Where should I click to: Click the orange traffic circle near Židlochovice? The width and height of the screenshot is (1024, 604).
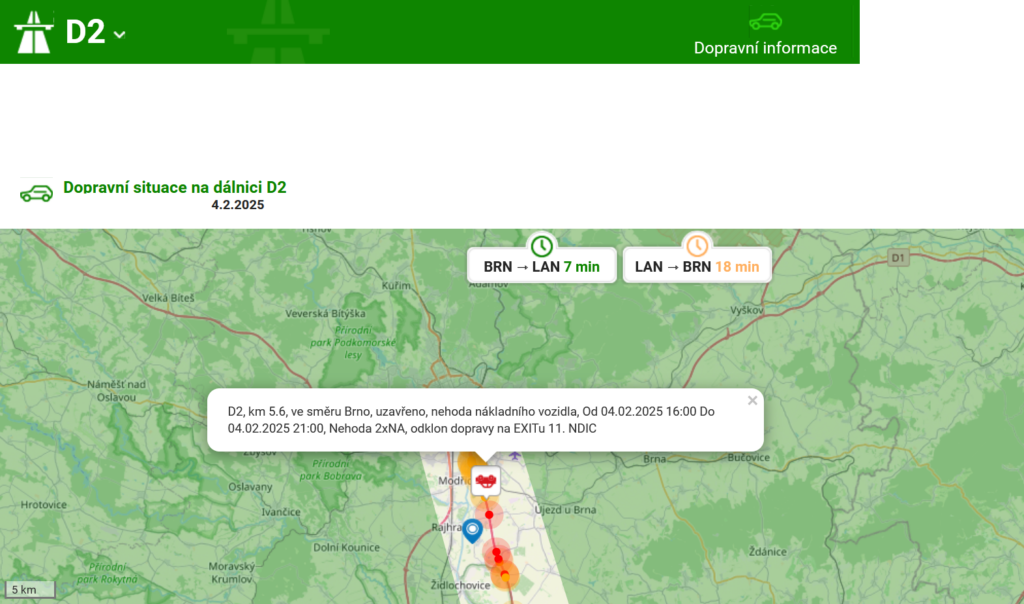[506, 574]
